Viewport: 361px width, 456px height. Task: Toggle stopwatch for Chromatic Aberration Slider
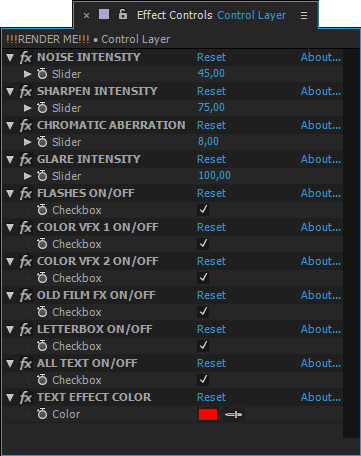[42, 142]
